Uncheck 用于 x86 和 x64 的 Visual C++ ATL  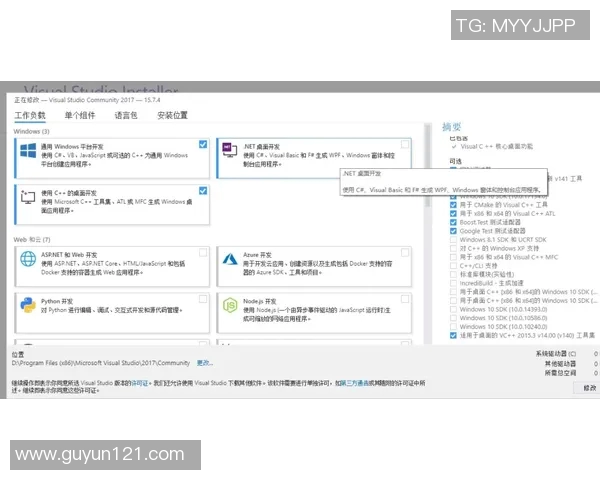[453, 214]
